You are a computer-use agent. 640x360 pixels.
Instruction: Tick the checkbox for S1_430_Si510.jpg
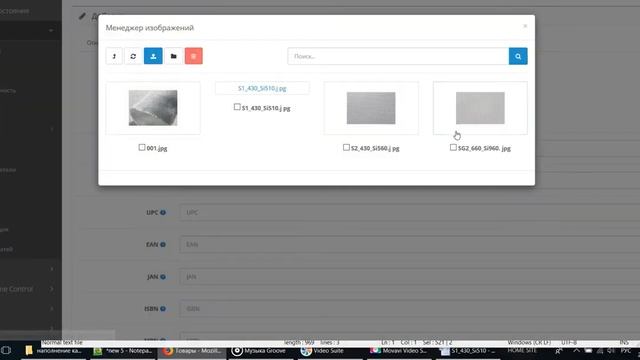tap(237, 107)
